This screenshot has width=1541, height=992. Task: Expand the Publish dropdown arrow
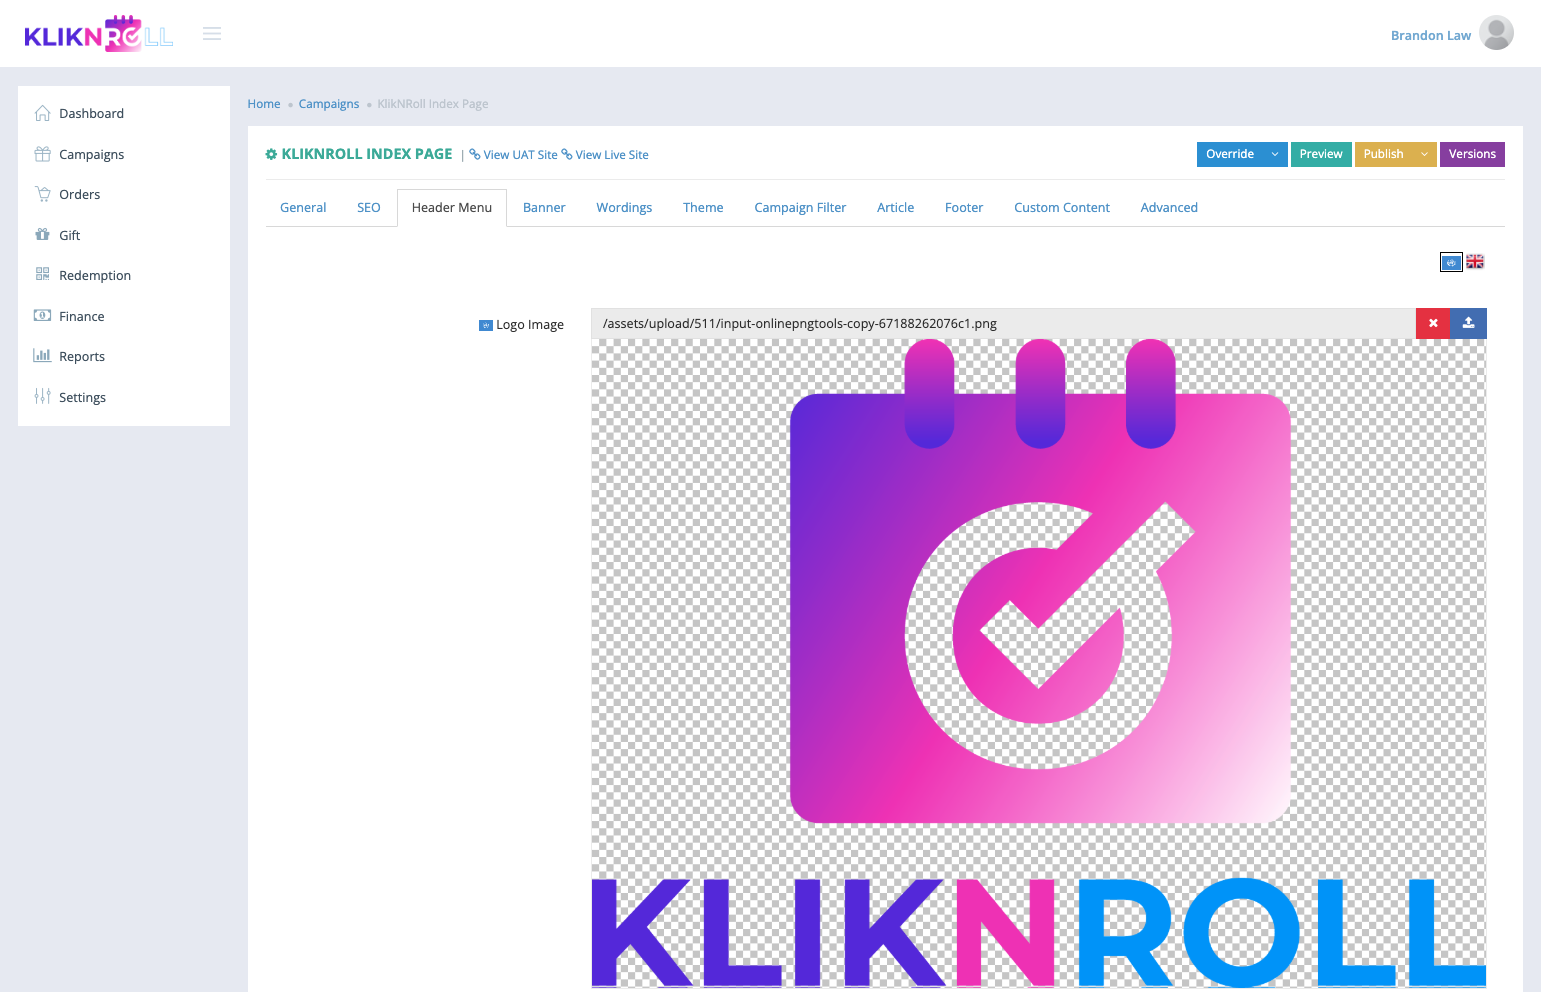[x=1424, y=154]
